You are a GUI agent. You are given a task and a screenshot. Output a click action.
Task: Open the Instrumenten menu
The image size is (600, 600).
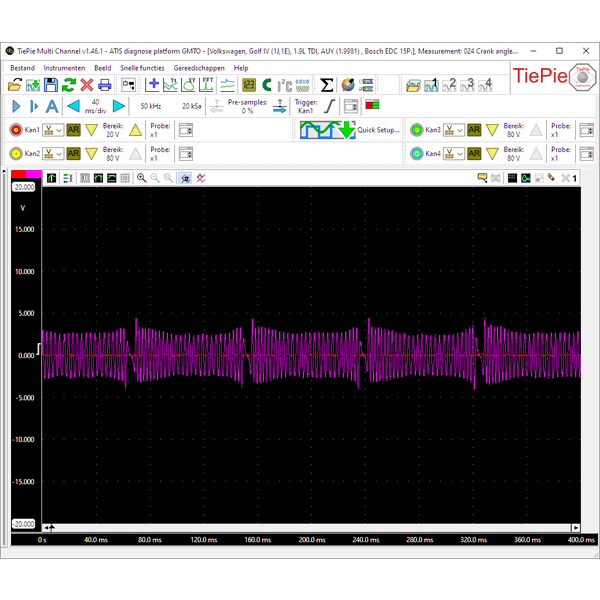click(64, 67)
